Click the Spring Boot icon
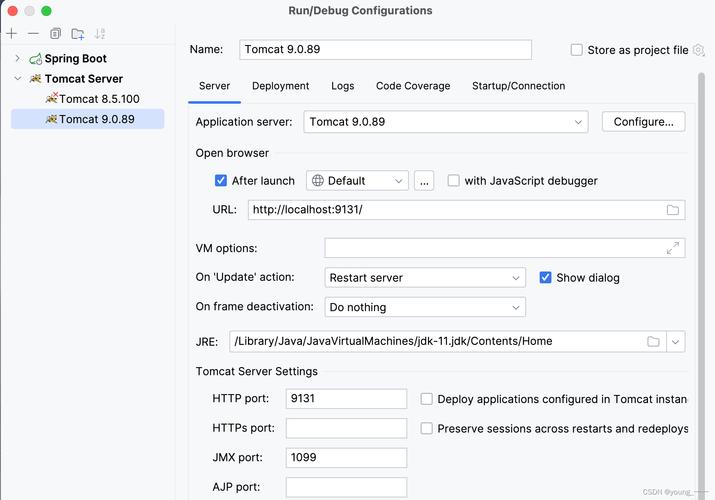The image size is (715, 500). pyautogui.click(x=35, y=59)
